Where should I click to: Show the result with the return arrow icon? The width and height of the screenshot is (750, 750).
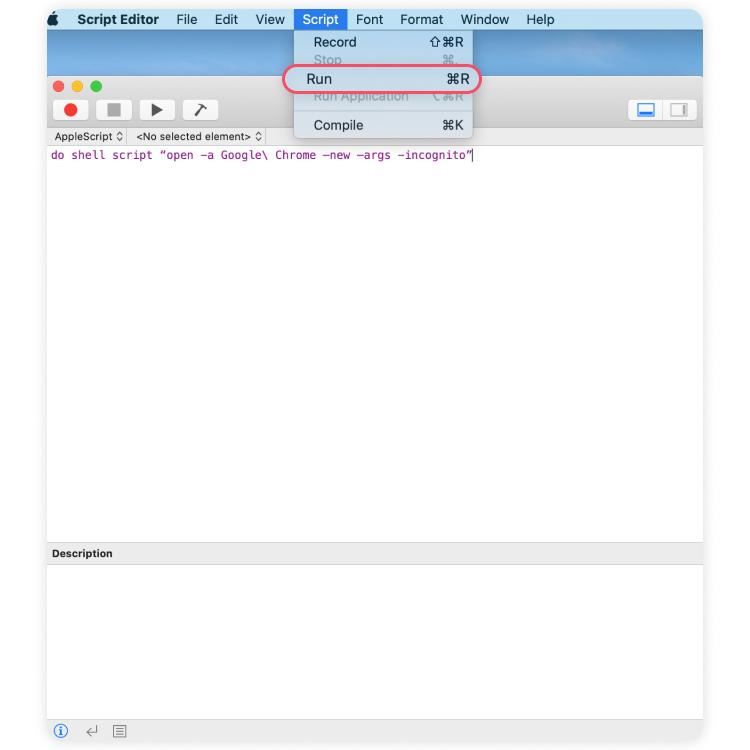[x=91, y=730]
